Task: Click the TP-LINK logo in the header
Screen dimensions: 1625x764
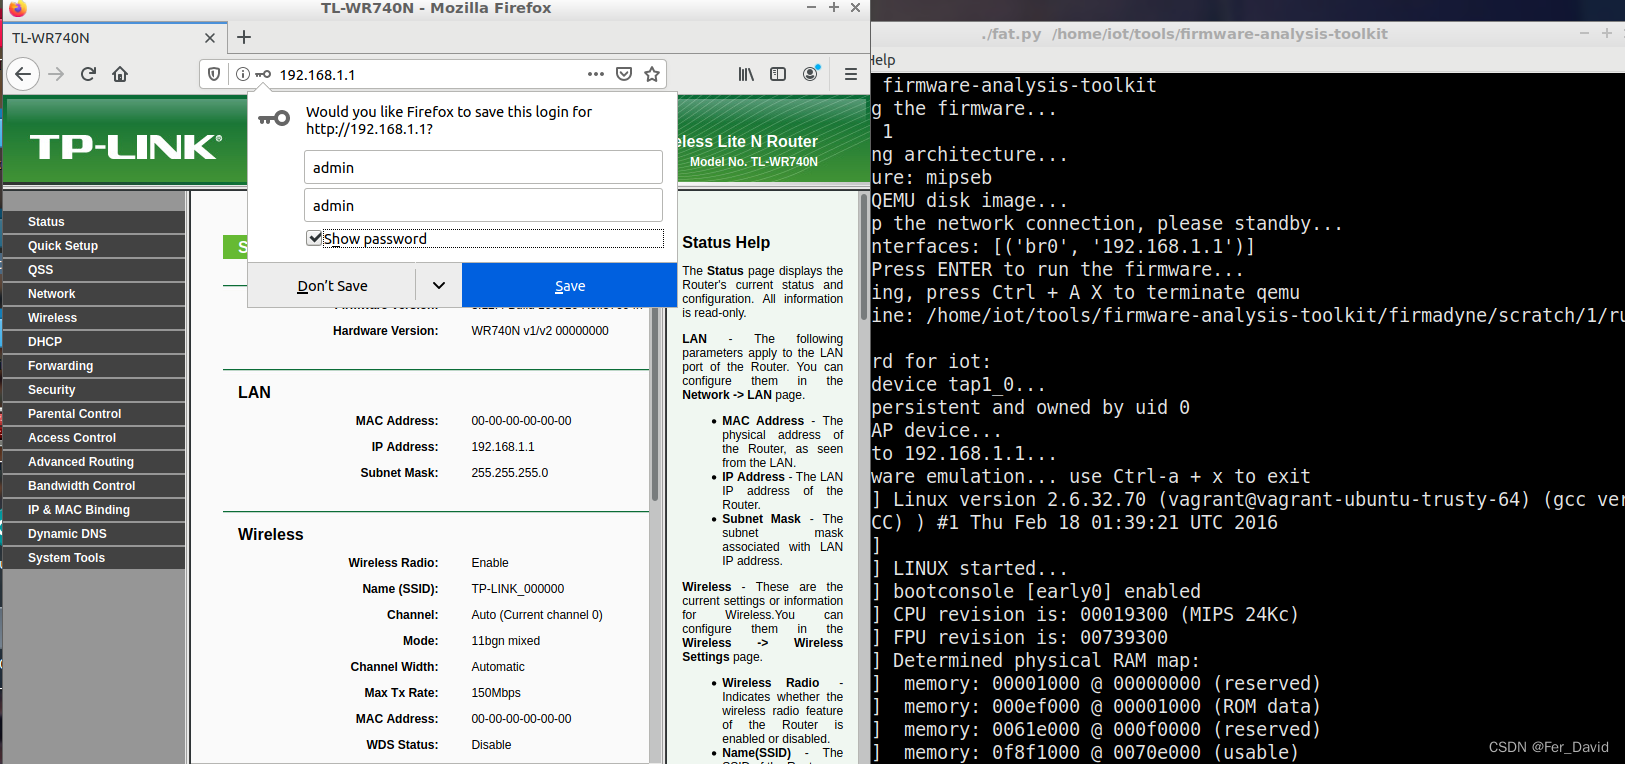Action: coord(126,147)
